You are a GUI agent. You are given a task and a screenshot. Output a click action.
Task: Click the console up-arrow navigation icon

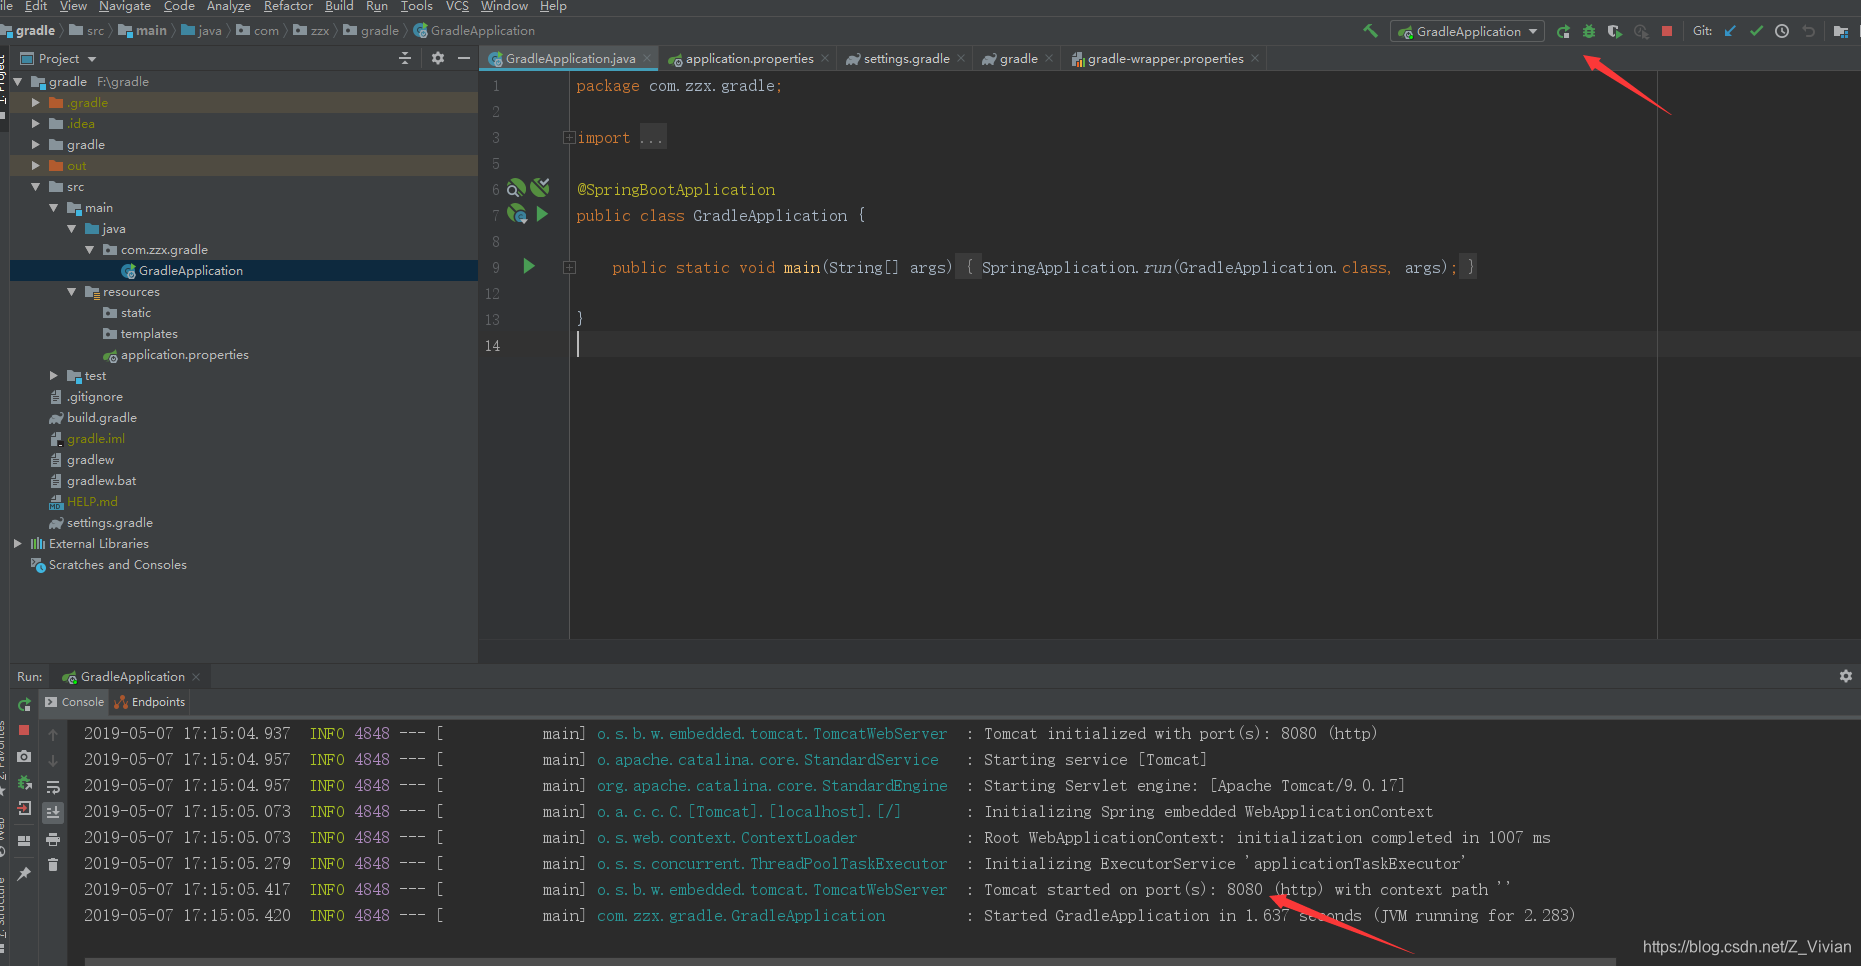tap(53, 734)
